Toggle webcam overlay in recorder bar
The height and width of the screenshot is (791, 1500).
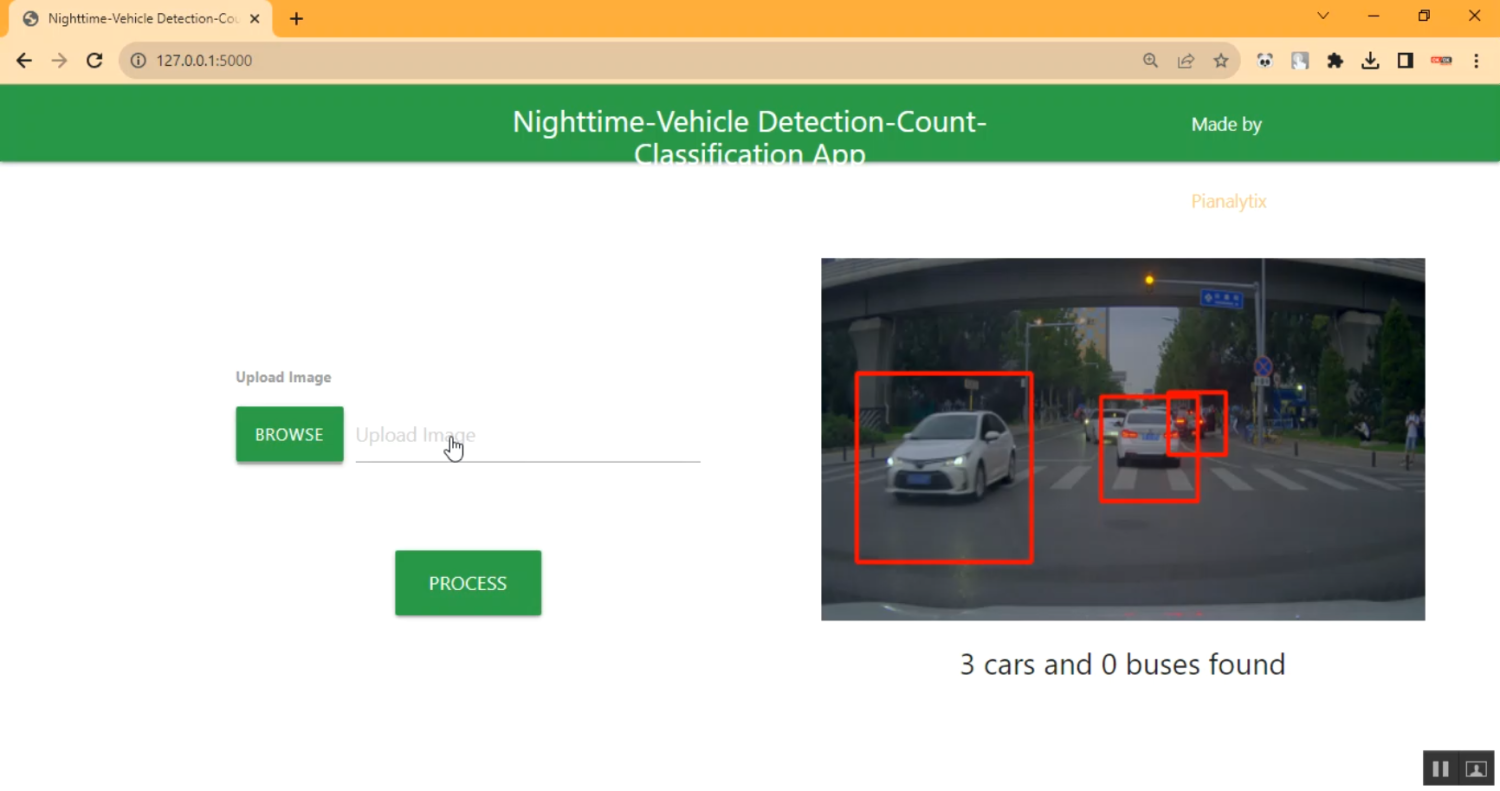(1476, 768)
